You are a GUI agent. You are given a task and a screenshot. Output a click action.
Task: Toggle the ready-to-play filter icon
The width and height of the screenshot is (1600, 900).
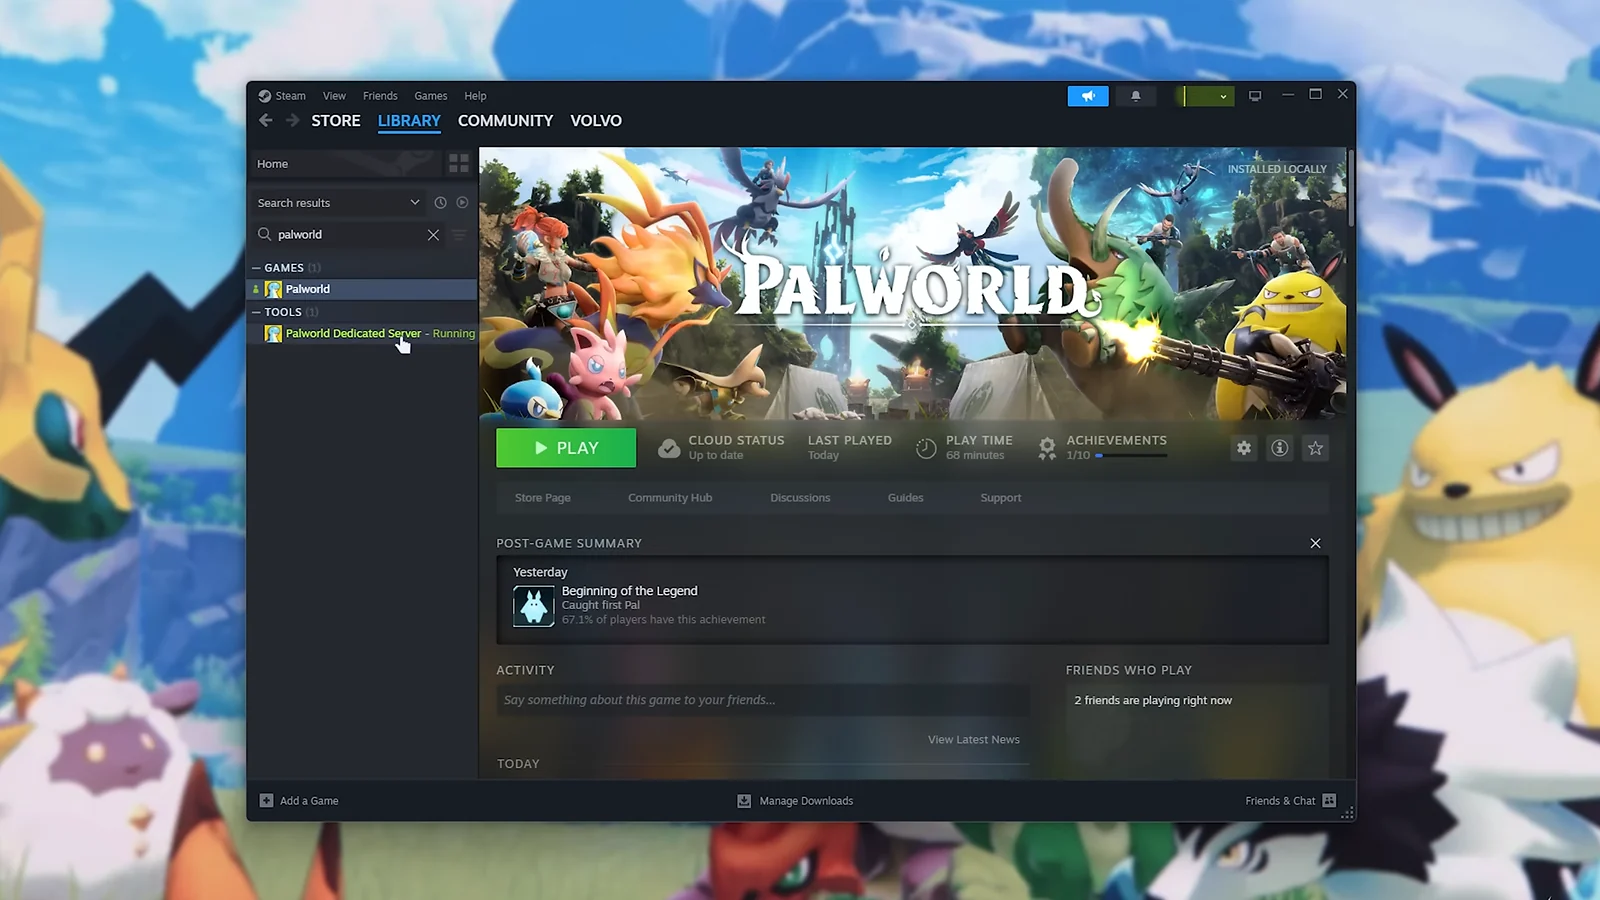462,203
